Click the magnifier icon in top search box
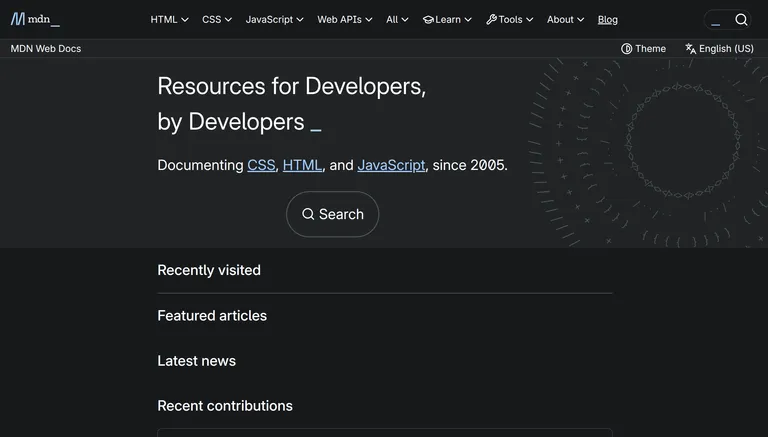The width and height of the screenshot is (768, 437). pos(741,20)
